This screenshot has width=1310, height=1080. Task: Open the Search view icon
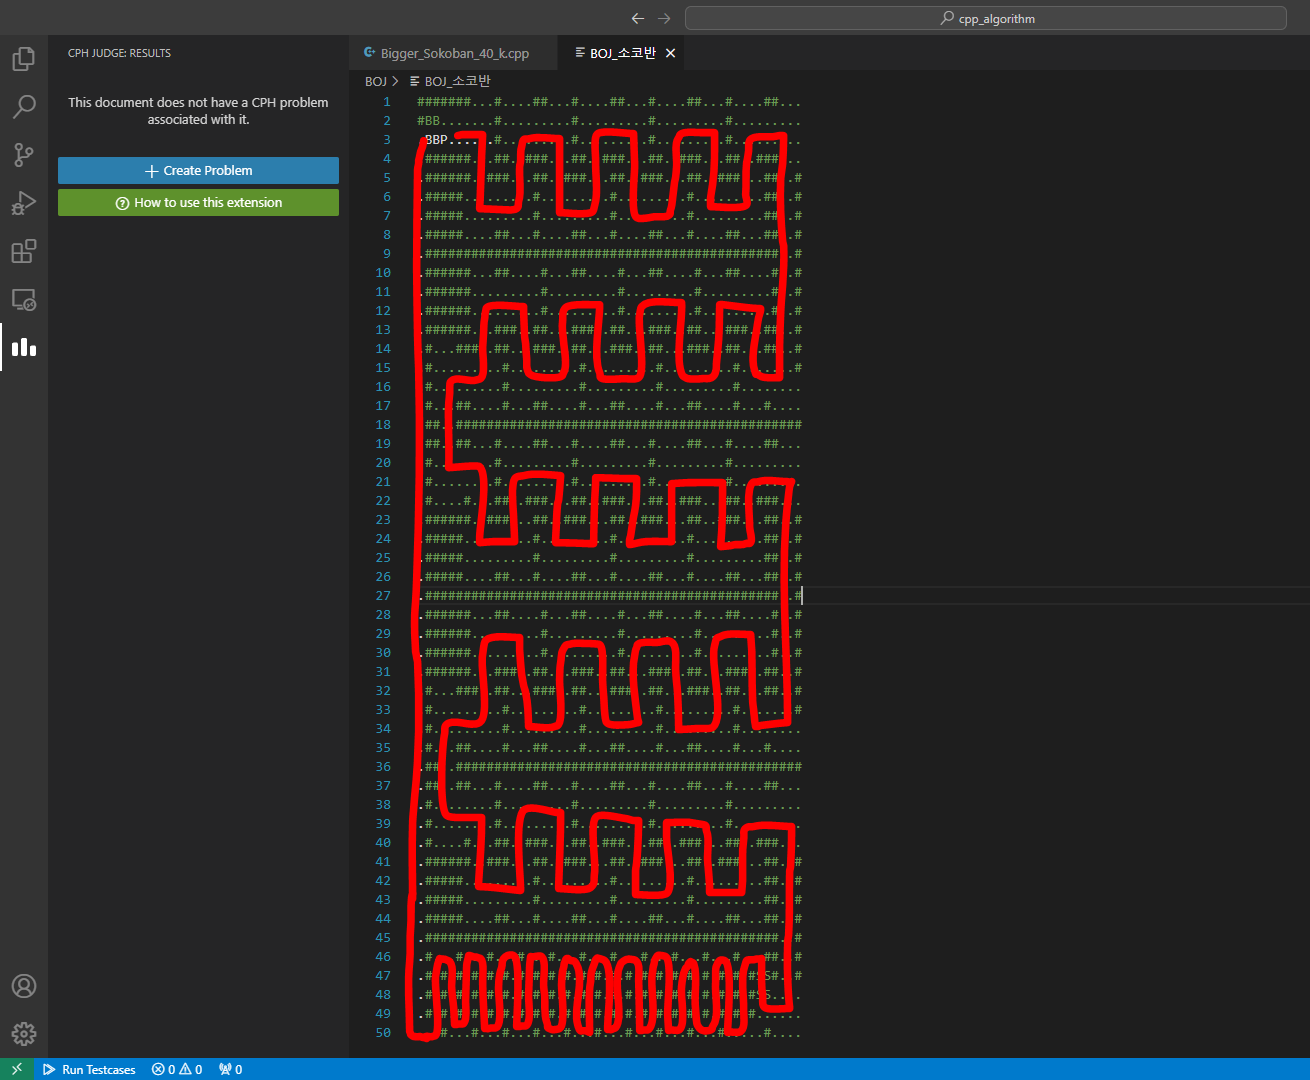pyautogui.click(x=24, y=107)
